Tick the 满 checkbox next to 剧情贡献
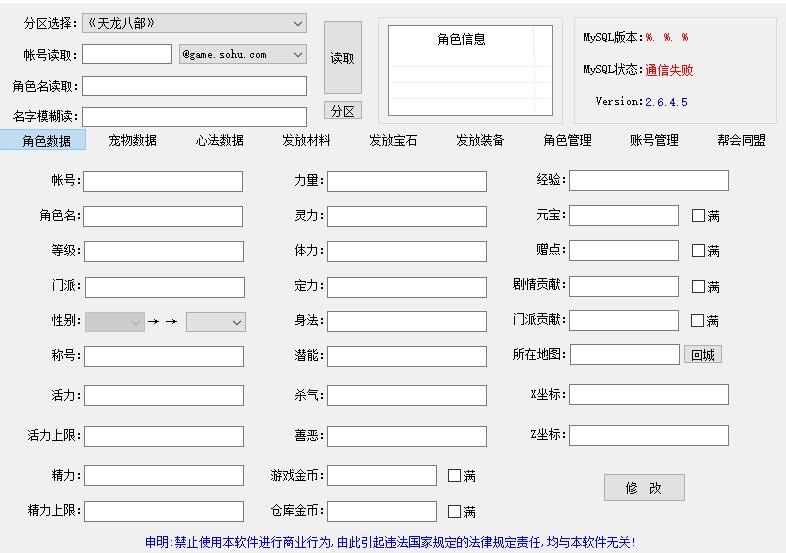This screenshot has height=553, width=786. pos(698,286)
